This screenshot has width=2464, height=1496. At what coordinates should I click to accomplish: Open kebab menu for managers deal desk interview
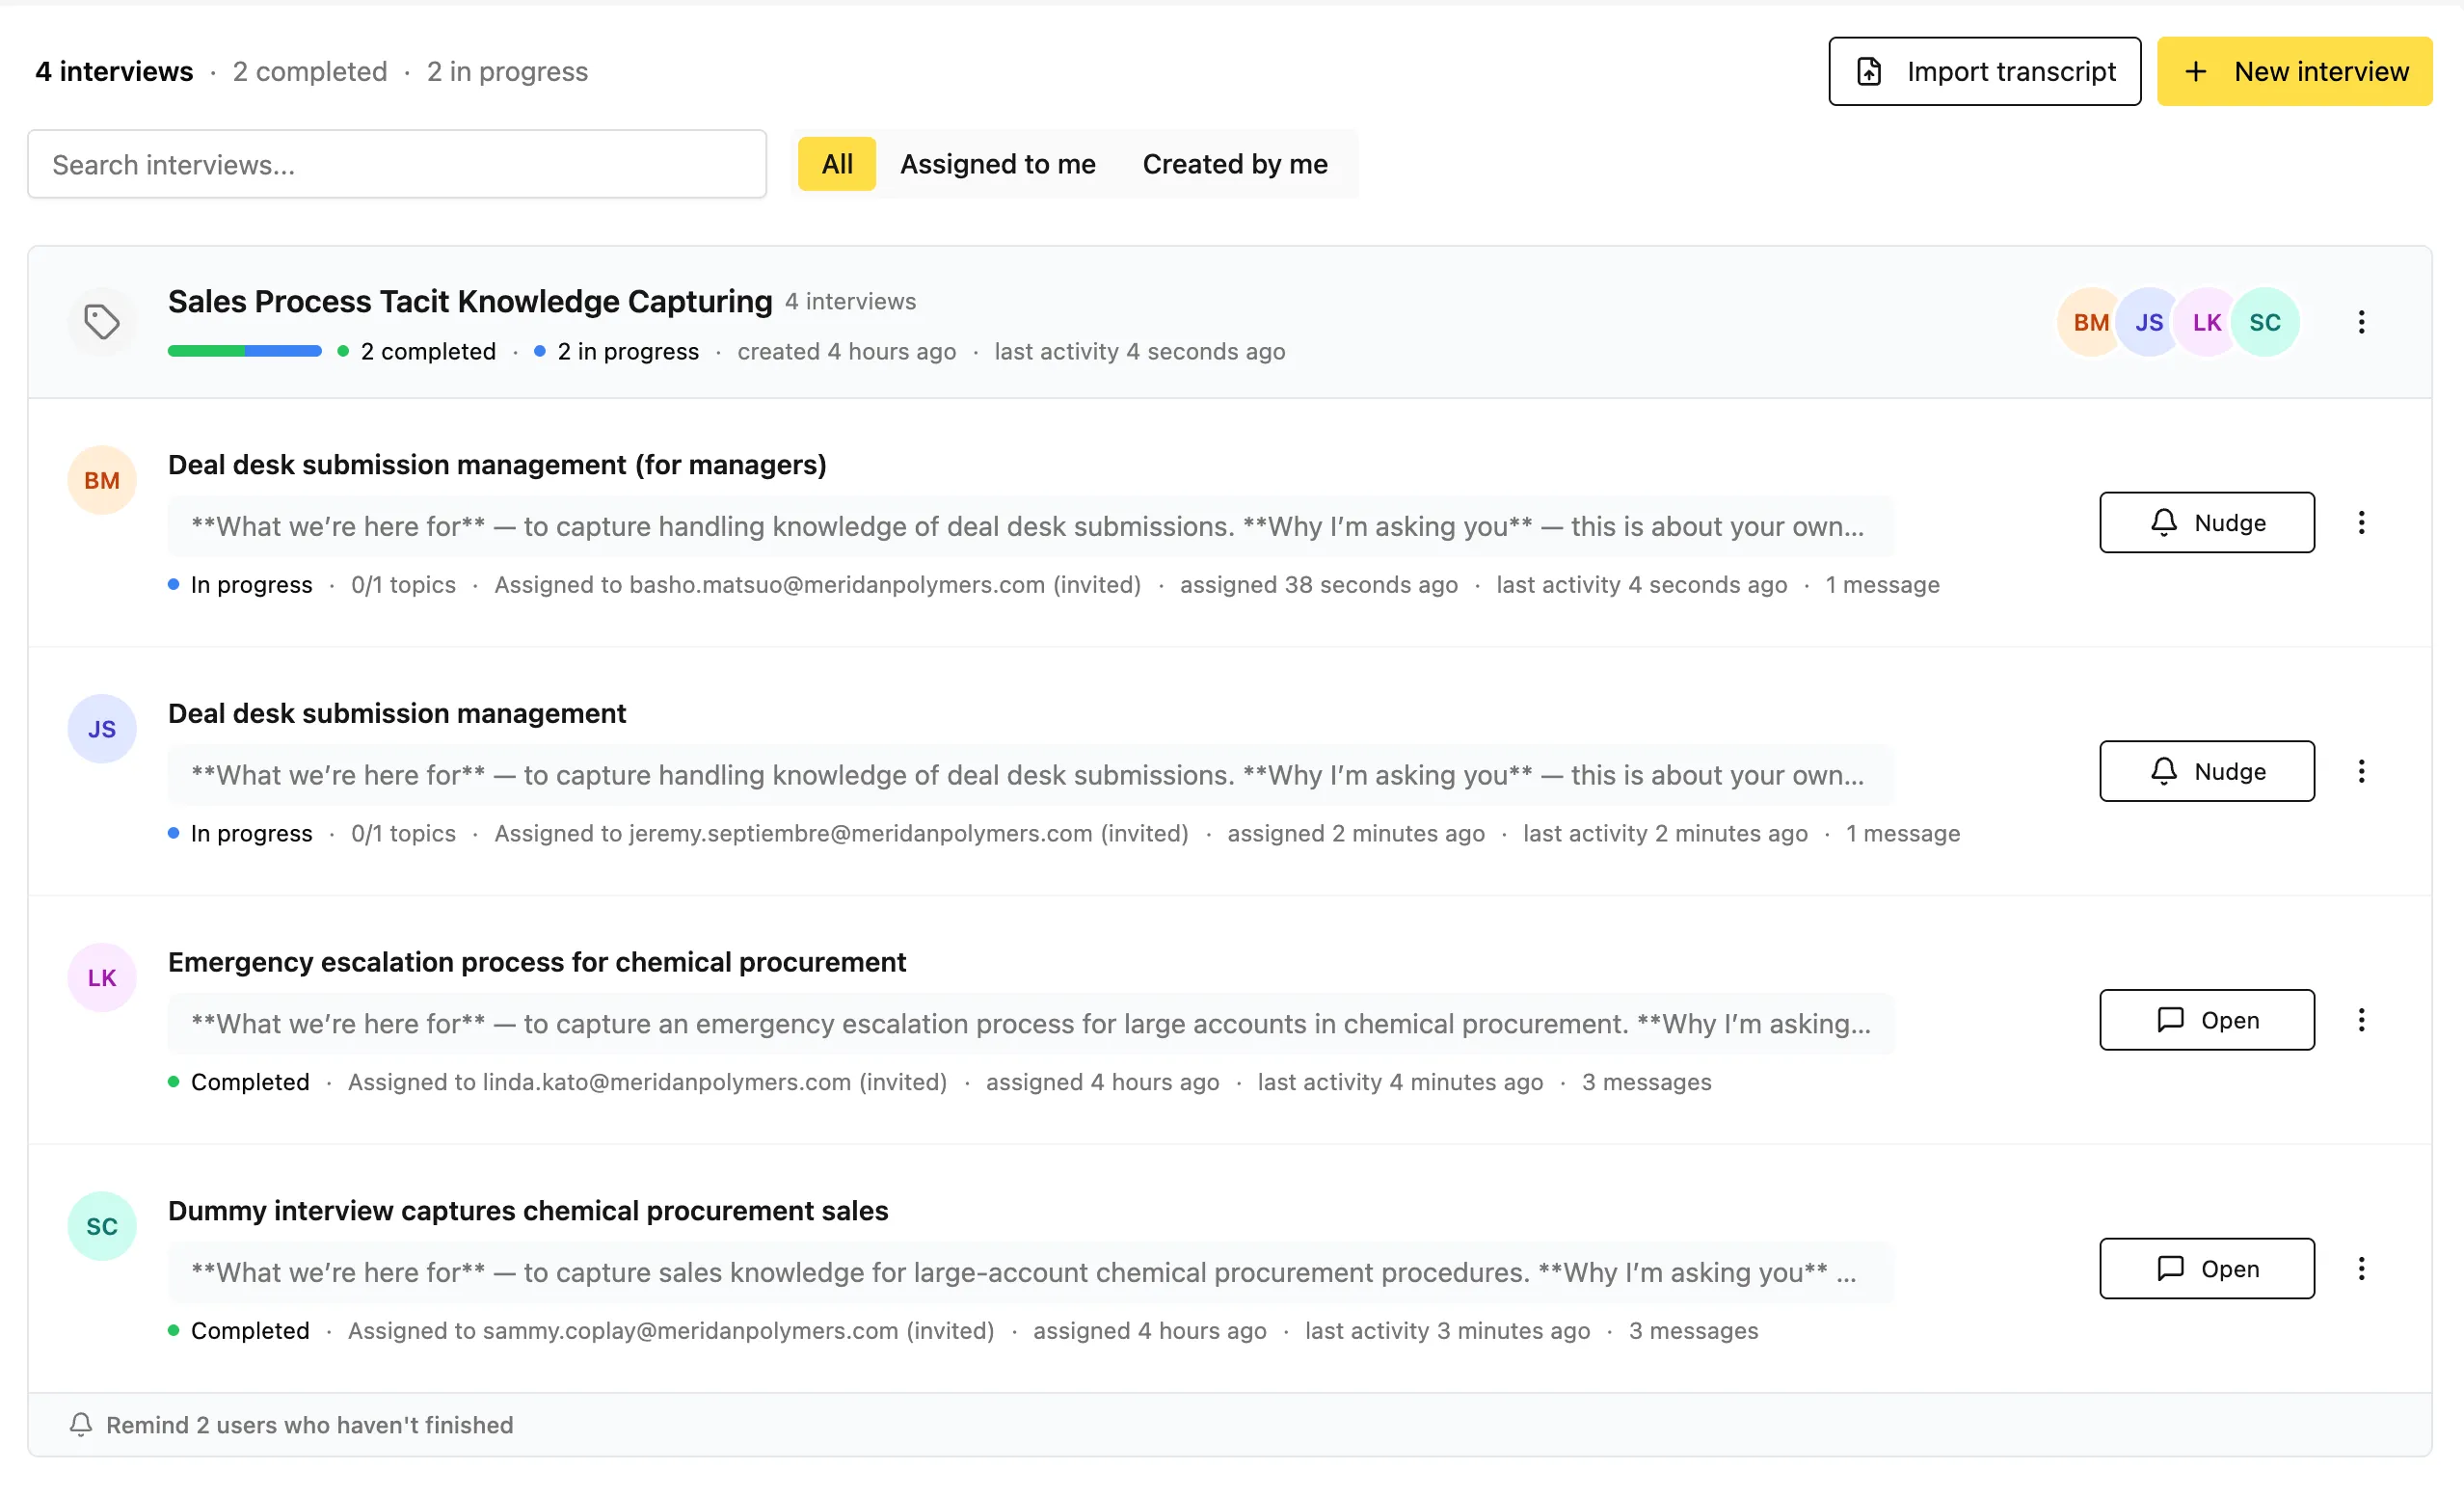[x=2361, y=522]
